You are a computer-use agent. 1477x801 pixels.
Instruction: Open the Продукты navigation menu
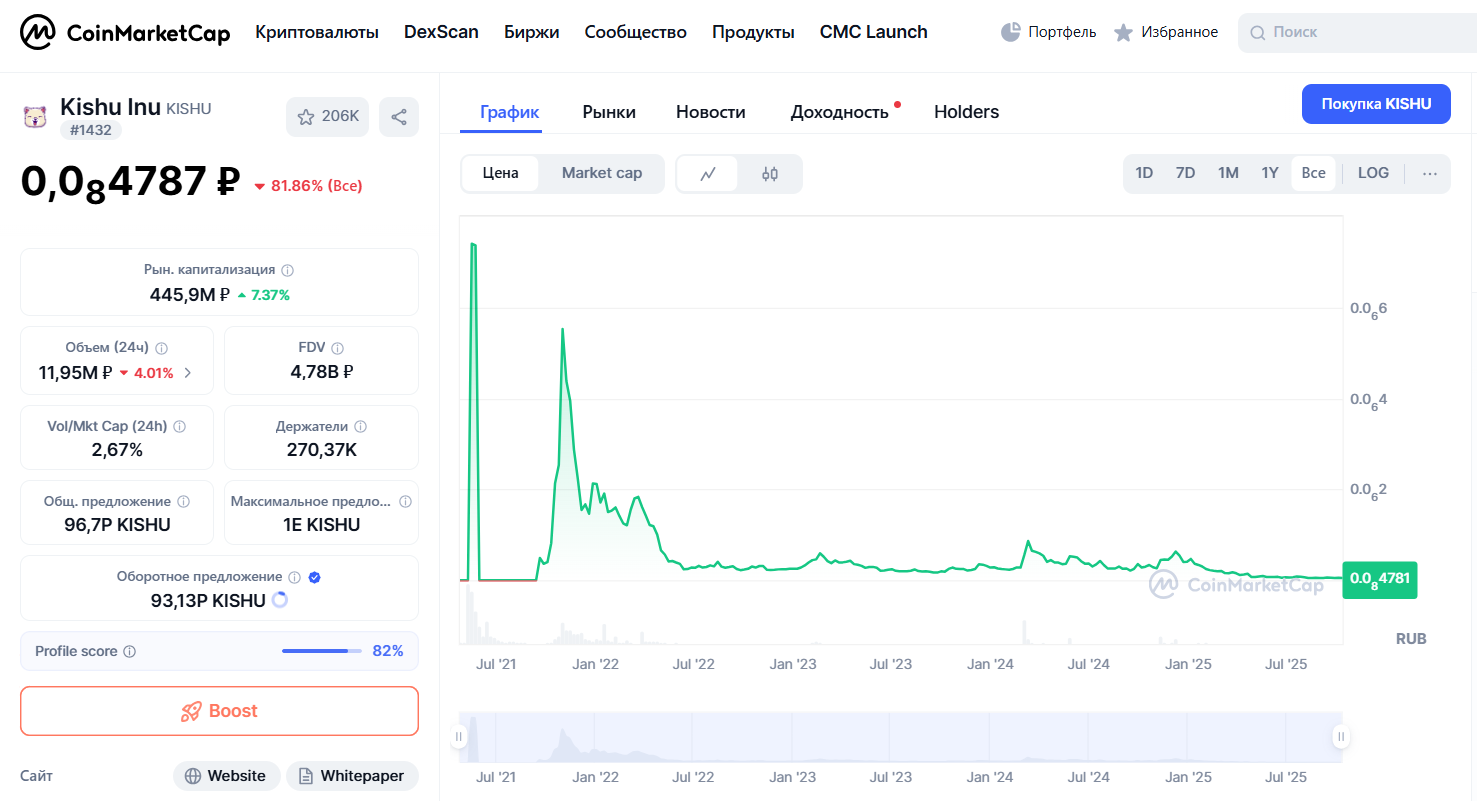pyautogui.click(x=753, y=32)
